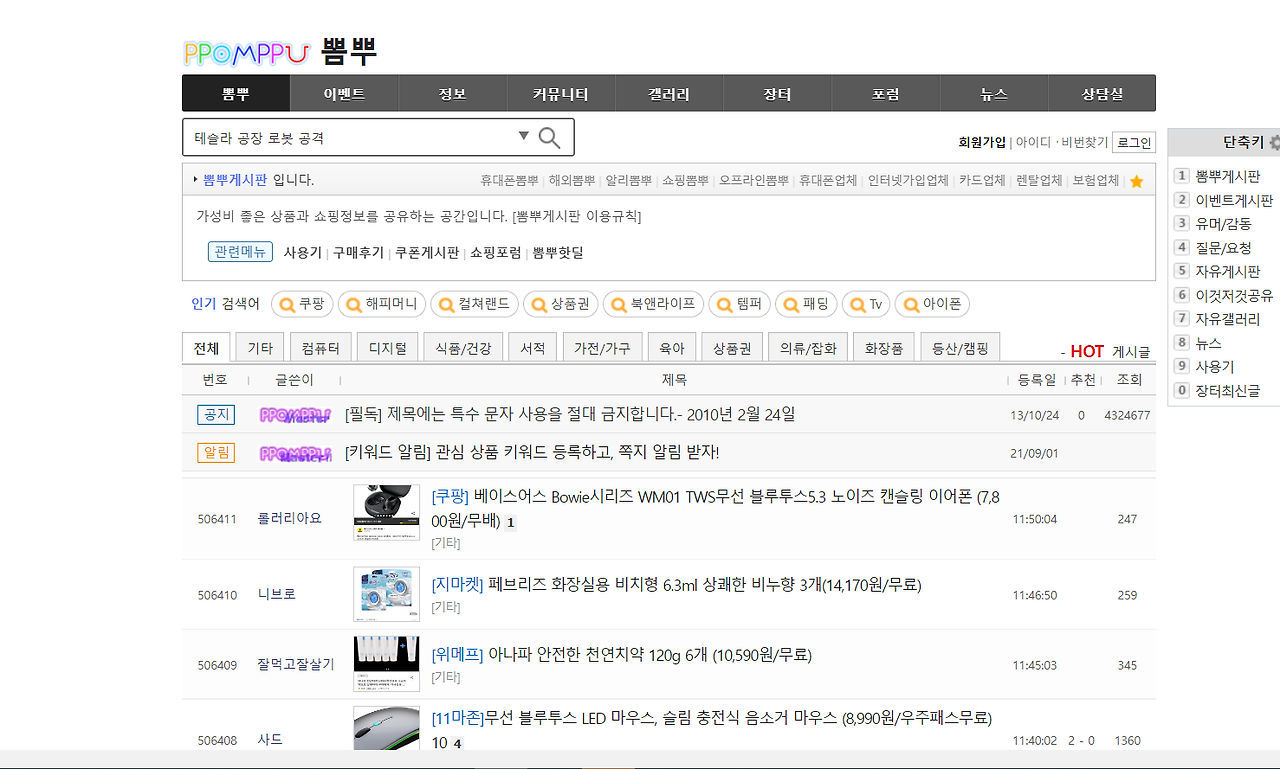Open the 키워드 알림 post
The height and width of the screenshot is (769, 1280).
[532, 452]
